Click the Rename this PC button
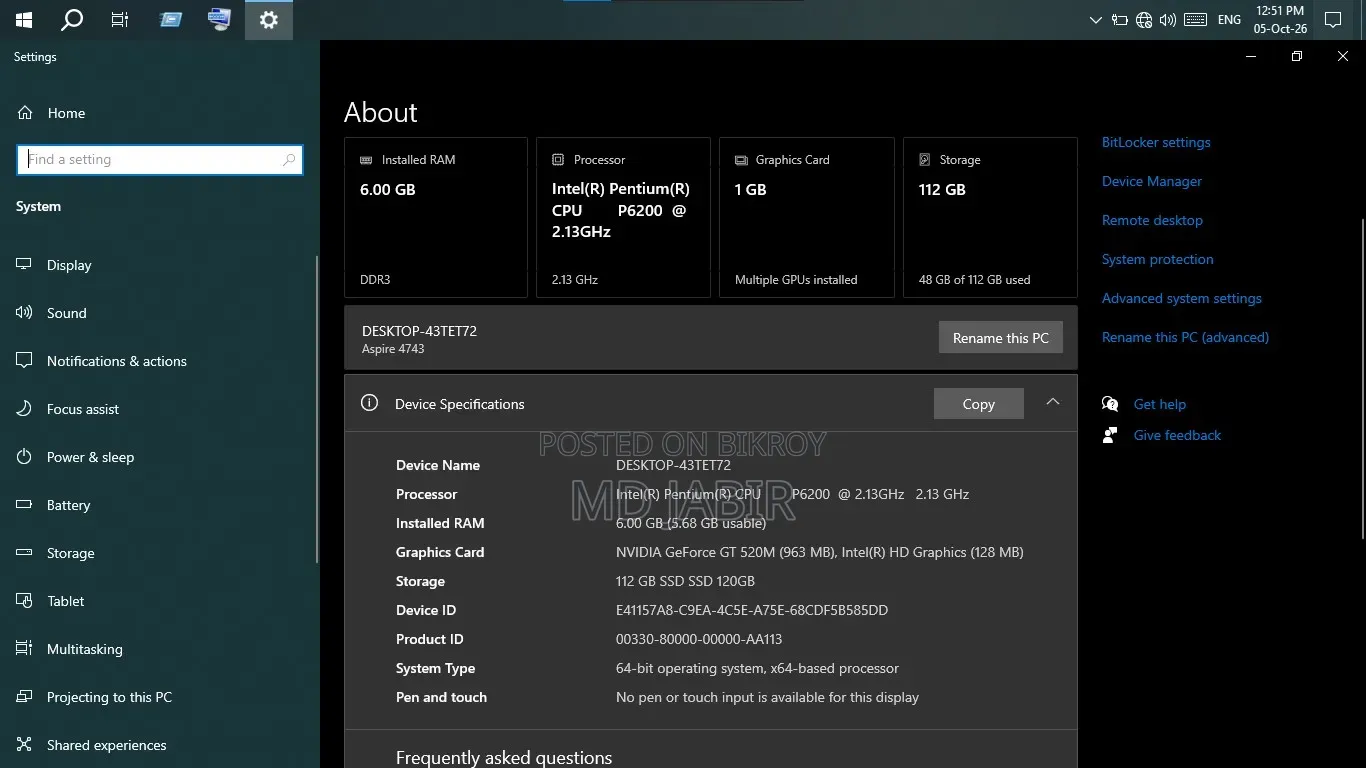1366x768 pixels. (1001, 338)
